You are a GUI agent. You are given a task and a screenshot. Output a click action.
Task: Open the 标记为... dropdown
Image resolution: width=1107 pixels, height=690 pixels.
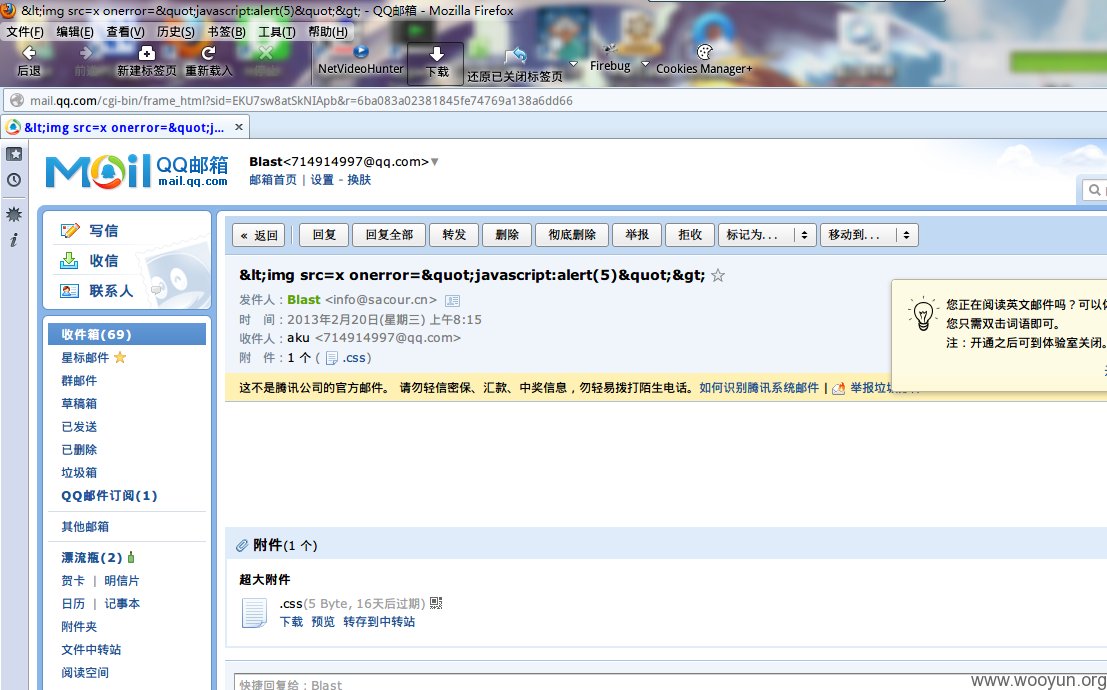pos(767,235)
